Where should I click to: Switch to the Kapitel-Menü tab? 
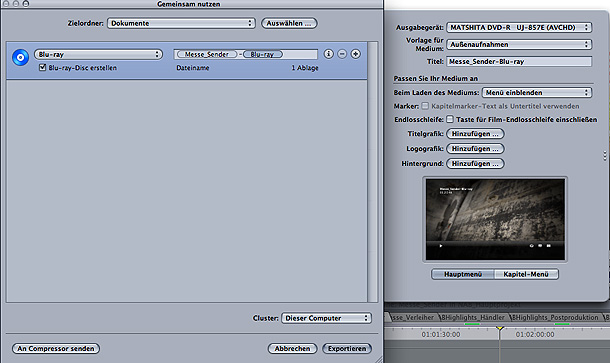click(526, 274)
